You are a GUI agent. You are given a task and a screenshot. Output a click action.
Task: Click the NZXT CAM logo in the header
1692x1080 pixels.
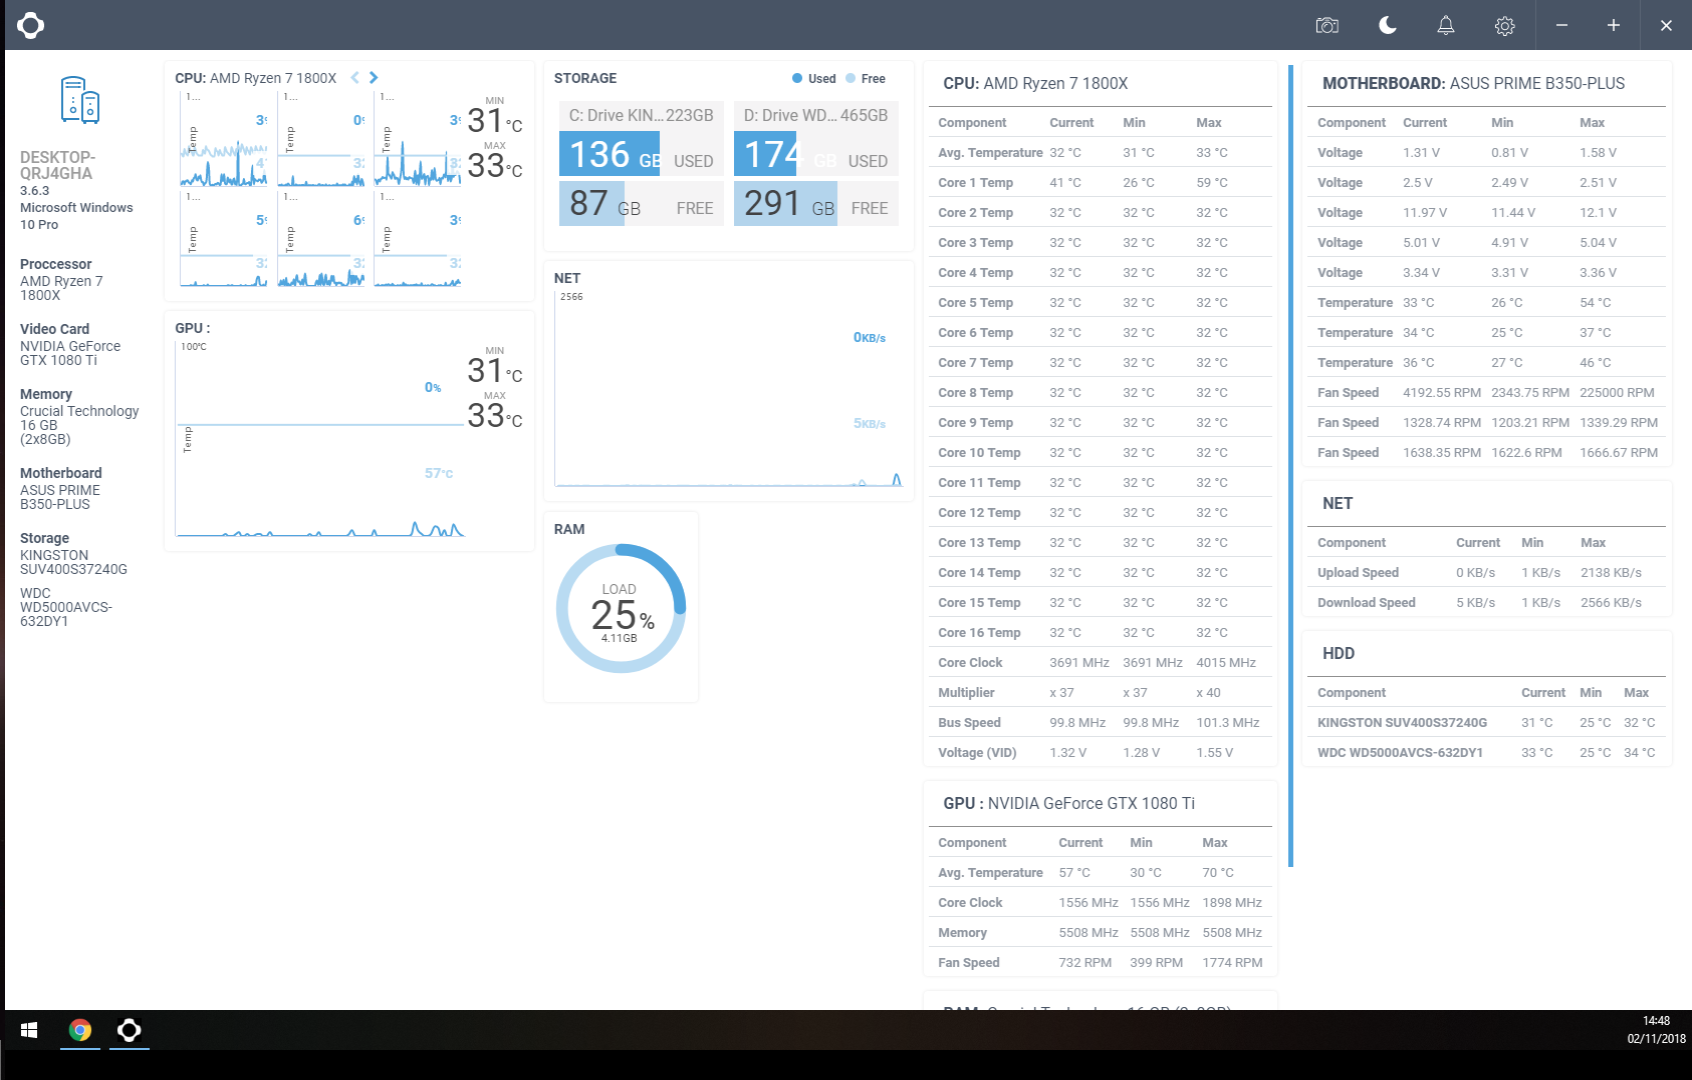point(30,25)
